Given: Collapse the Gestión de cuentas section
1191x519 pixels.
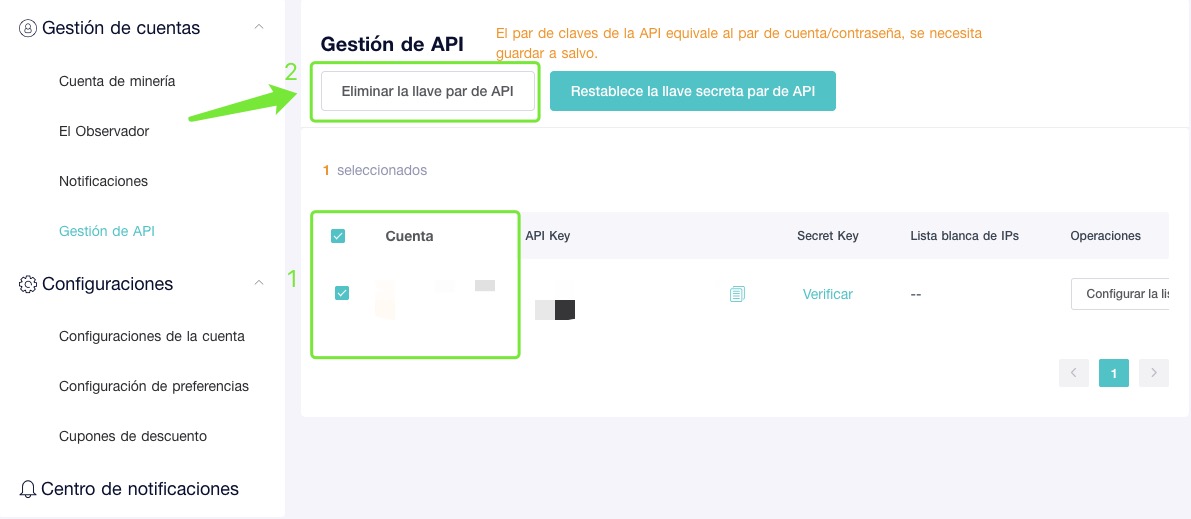Looking at the screenshot, I should tap(259, 27).
